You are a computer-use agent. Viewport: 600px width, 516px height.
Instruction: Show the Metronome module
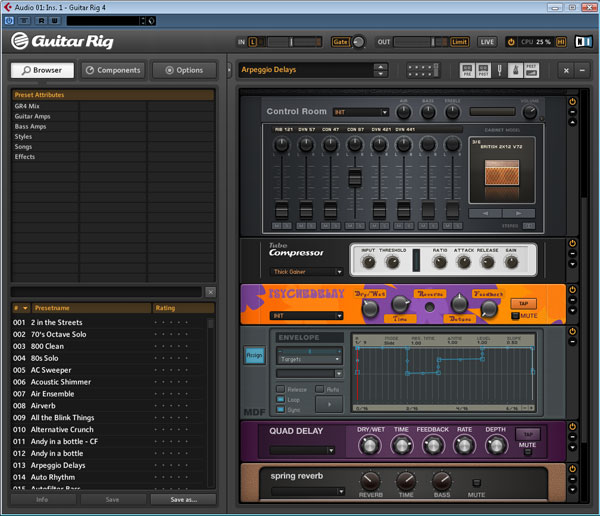515,70
